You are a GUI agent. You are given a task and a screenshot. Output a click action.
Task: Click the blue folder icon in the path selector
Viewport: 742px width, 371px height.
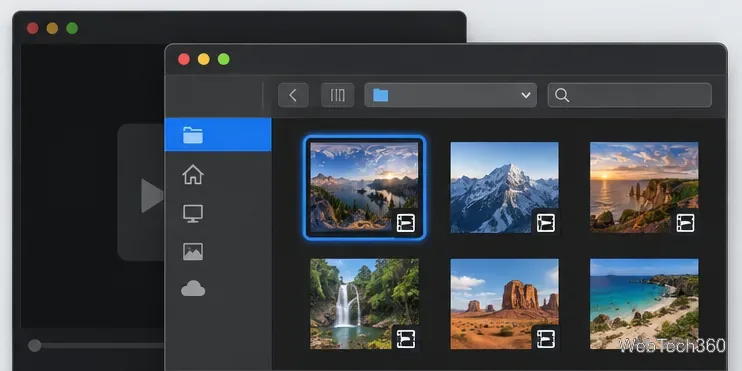[380, 95]
